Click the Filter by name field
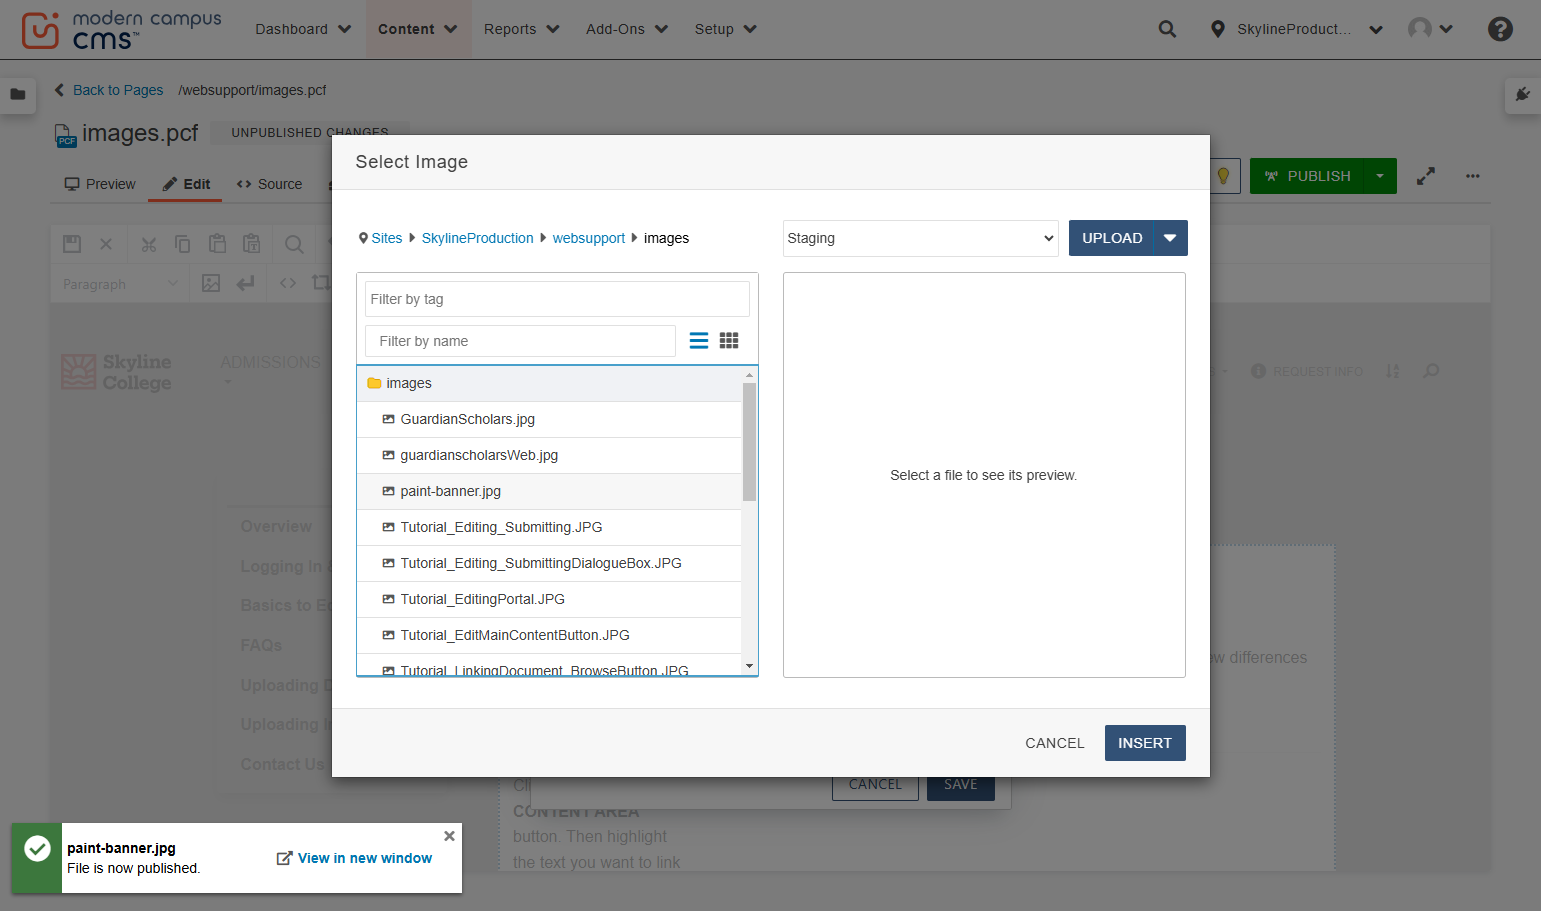Viewport: 1541px width, 911px height. click(x=520, y=341)
